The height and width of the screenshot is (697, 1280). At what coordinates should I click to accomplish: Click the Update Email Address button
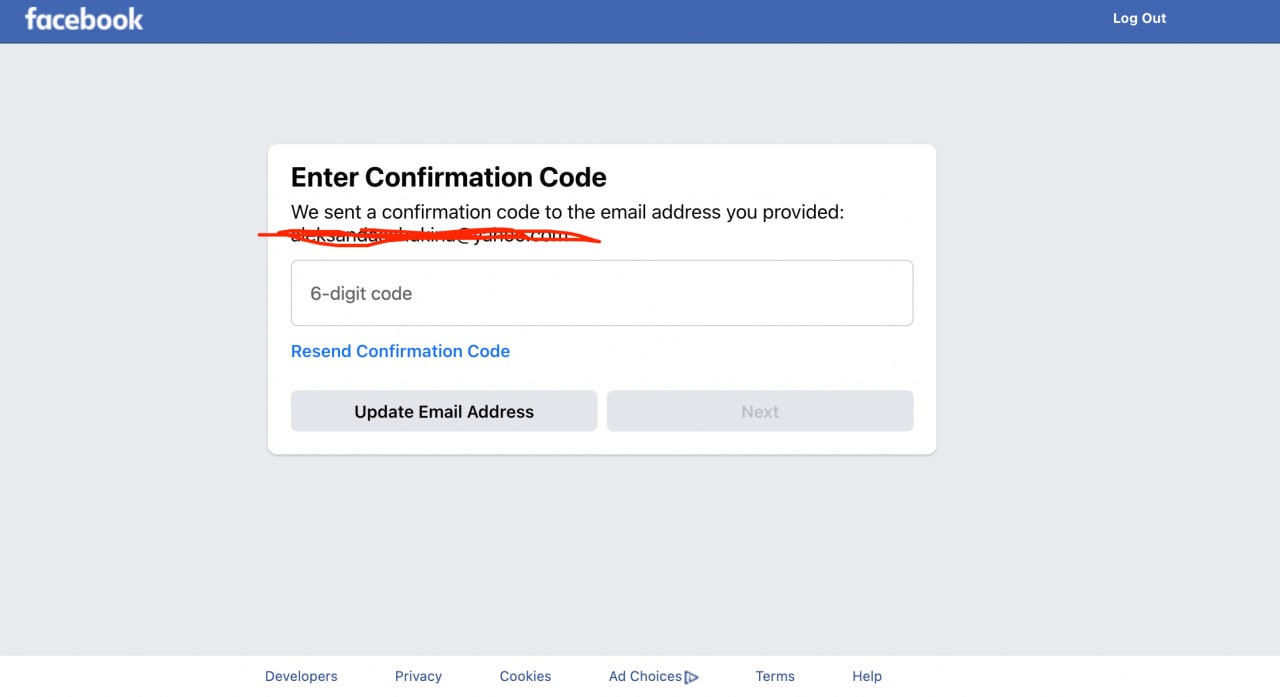click(444, 411)
